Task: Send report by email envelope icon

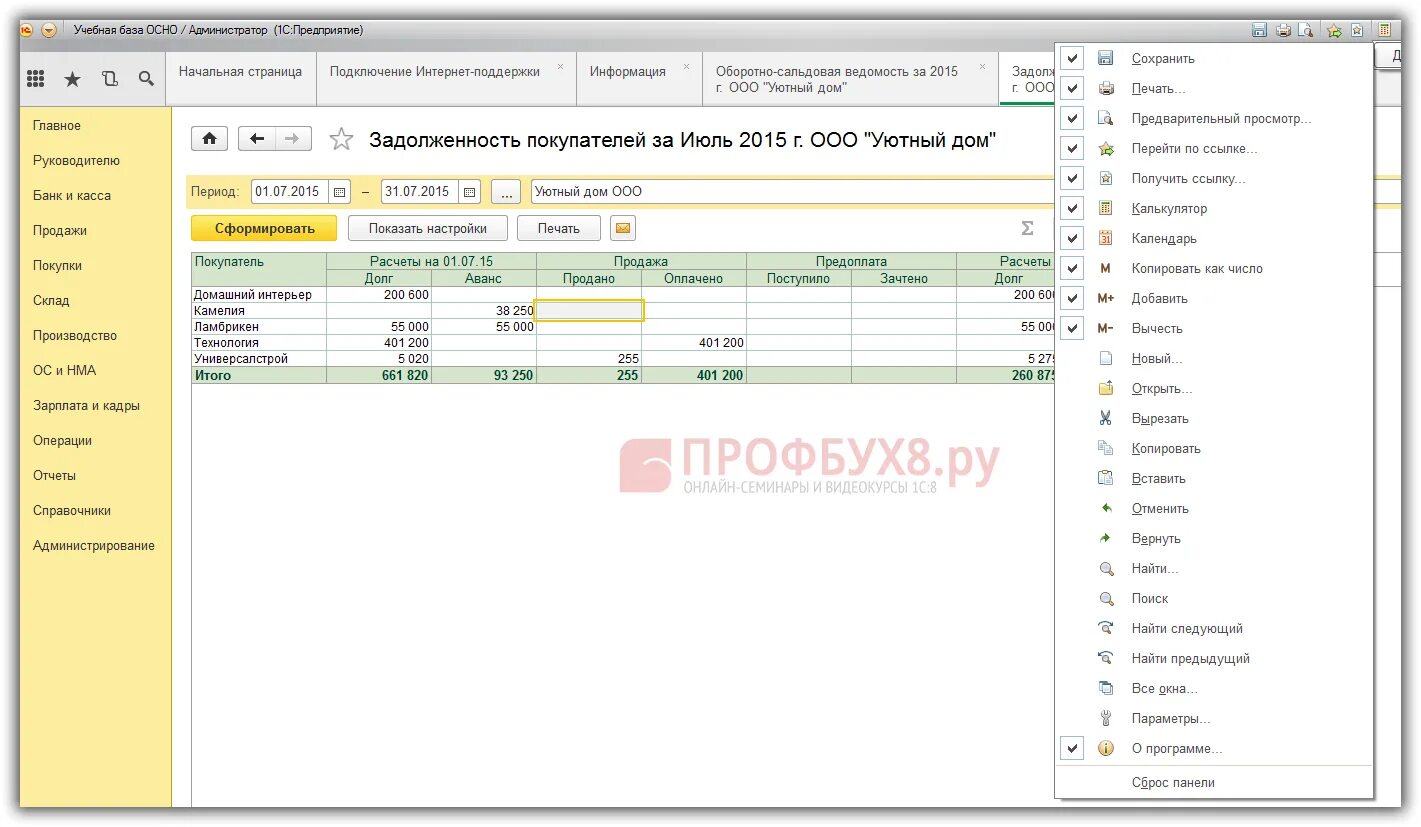Action: (x=622, y=228)
